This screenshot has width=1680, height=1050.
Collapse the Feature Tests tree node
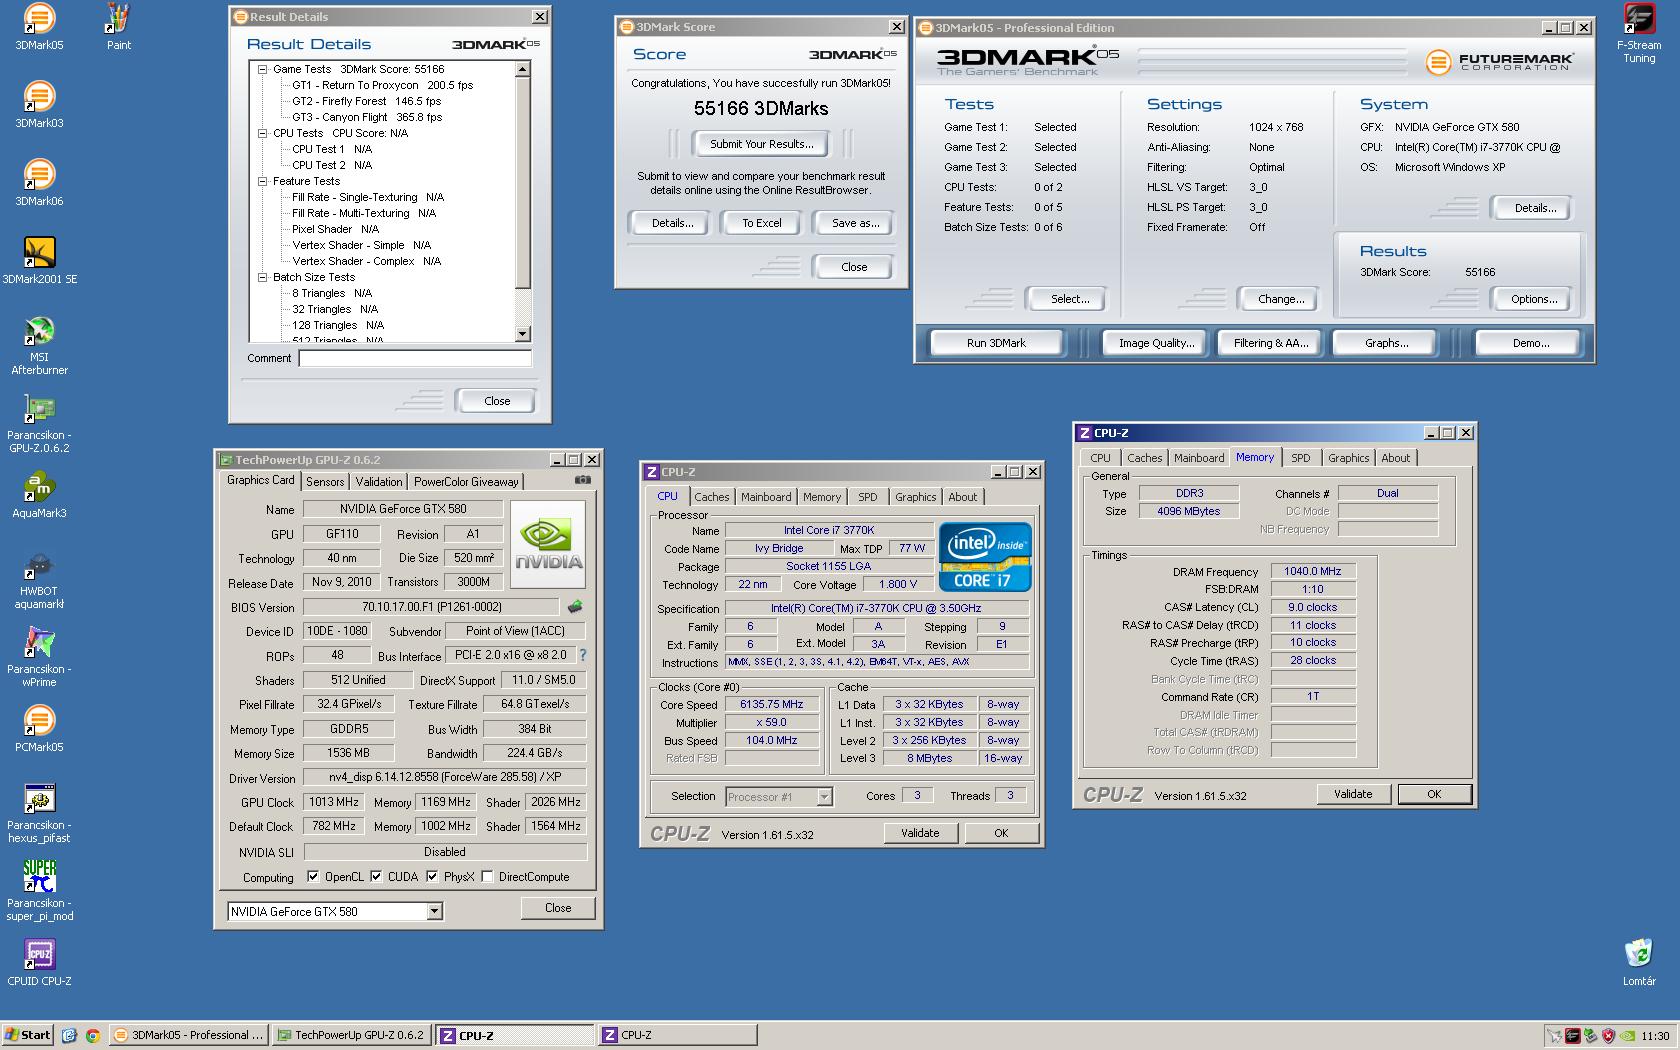click(x=263, y=181)
